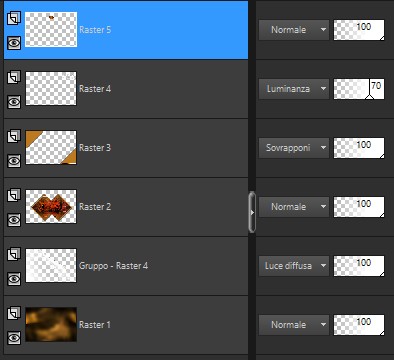Select the Raster 3 thumbnail with orange corners
Image resolution: width=394 pixels, height=360 pixels.
pos(51,148)
